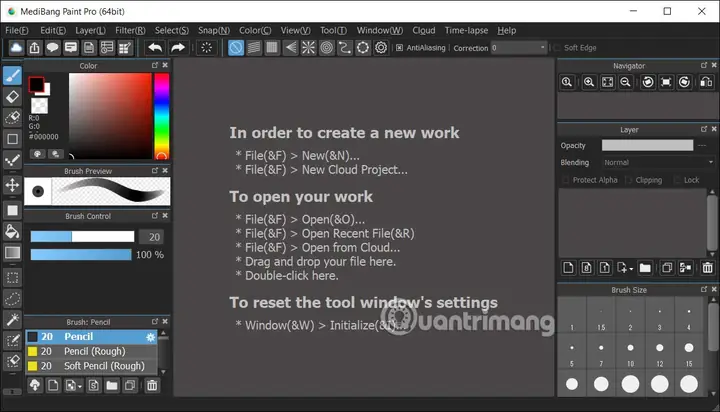Flip the canvas view in Navigator
Screen dimensions: 720x412
706,82
